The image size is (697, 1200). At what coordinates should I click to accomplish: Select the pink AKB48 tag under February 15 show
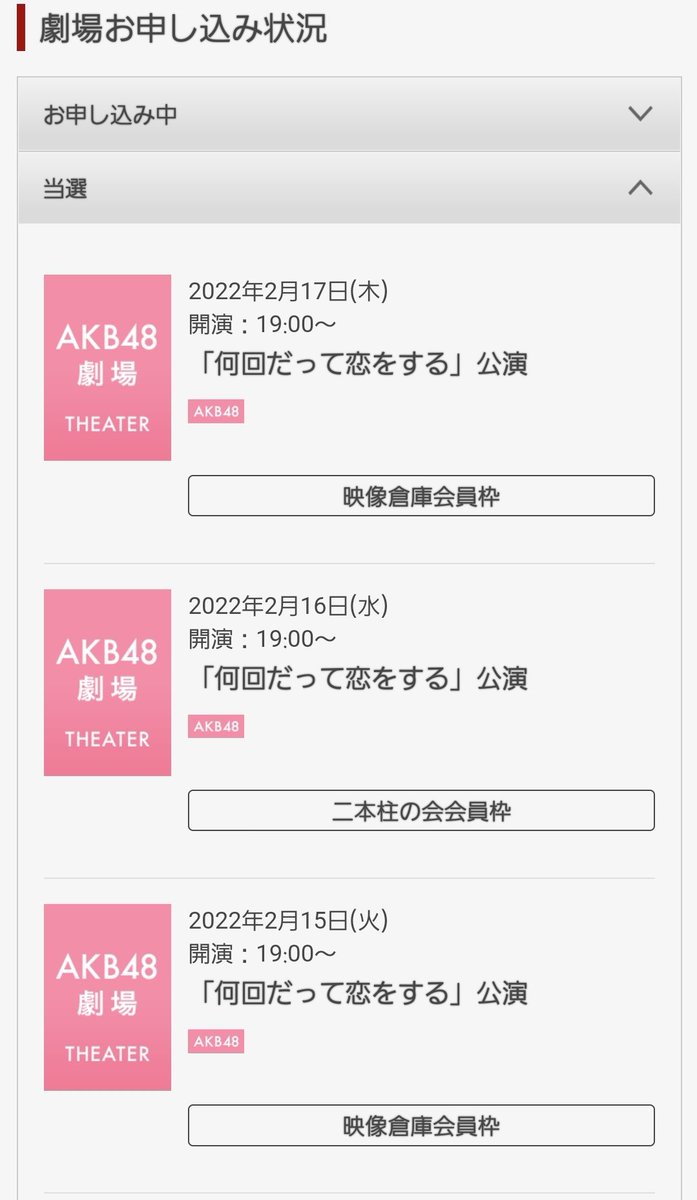(x=216, y=1041)
